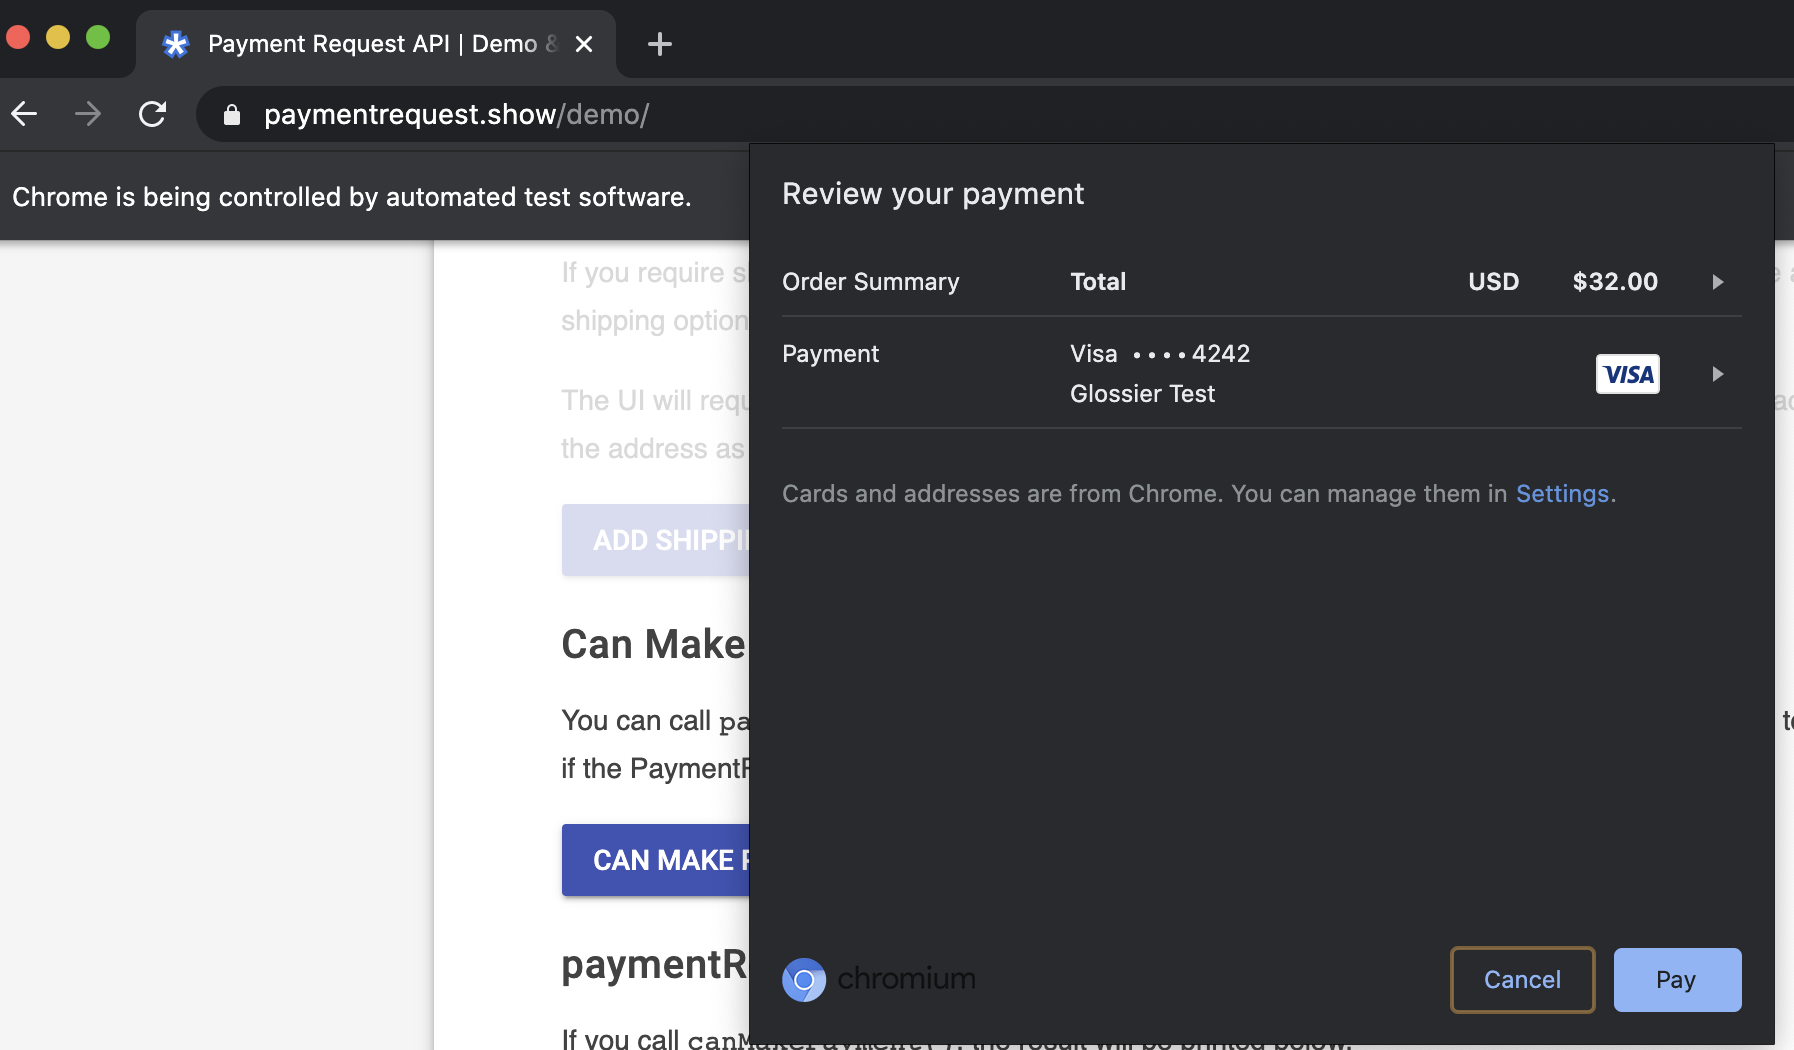Reload the current page
This screenshot has height=1050, width=1794.
(153, 113)
